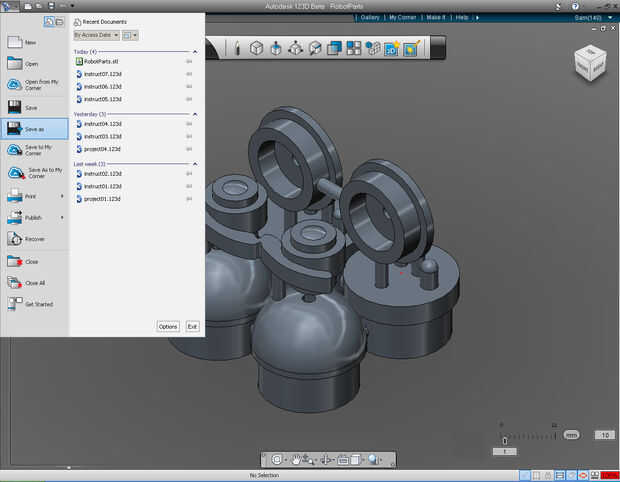Select the sketch pencil tool in toolbar

[x=237, y=48]
